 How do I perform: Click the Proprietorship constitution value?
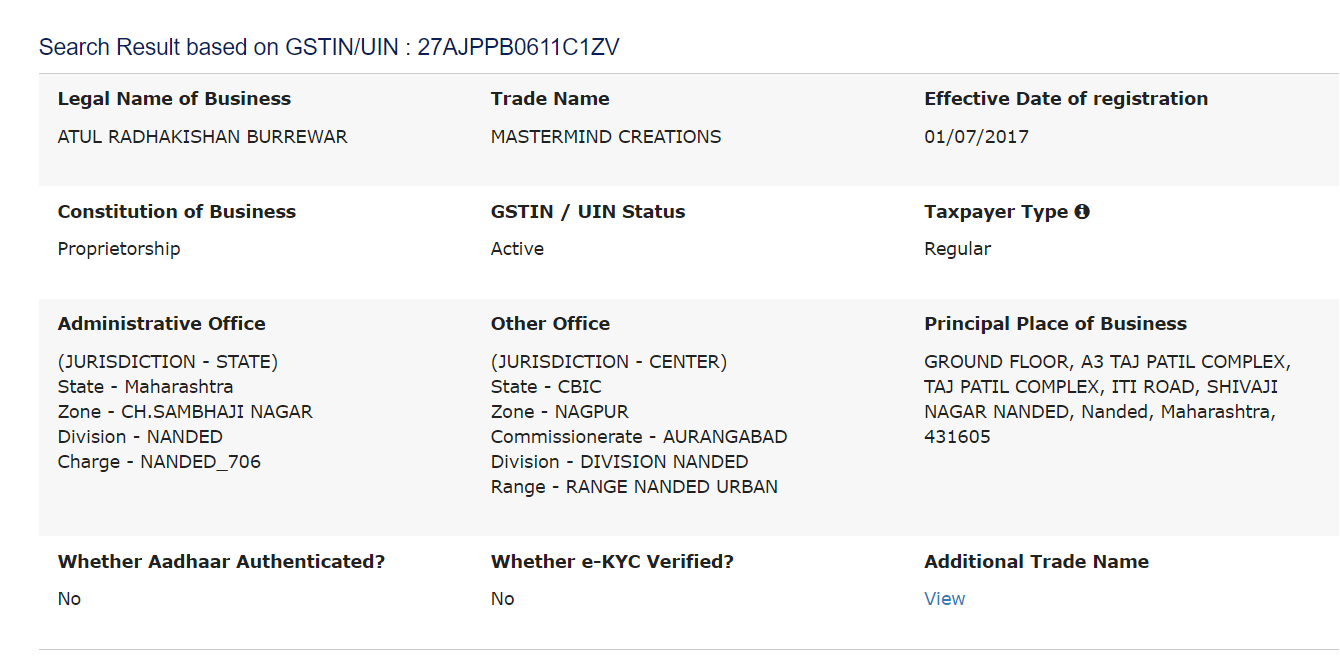coord(119,249)
